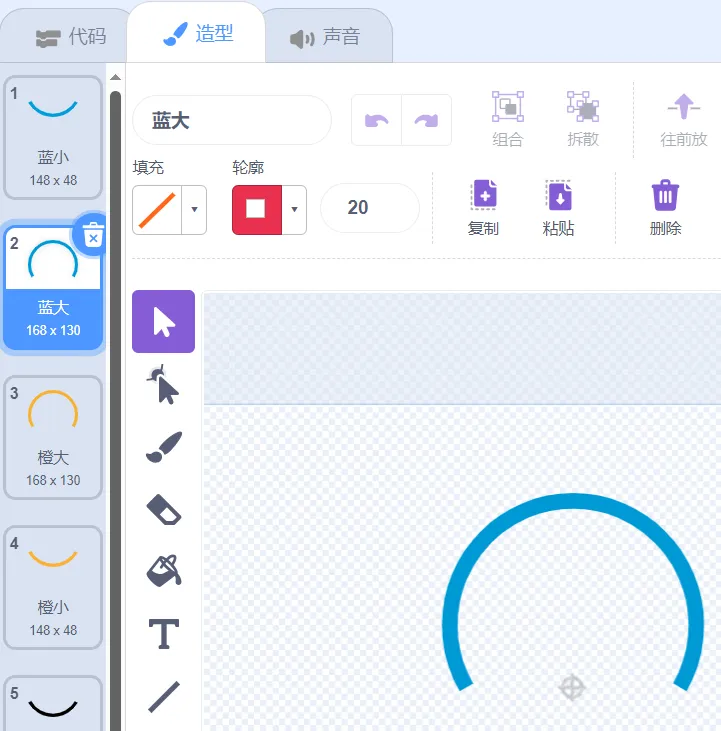This screenshot has height=731, width=721.
Task: Click the 删除 trash icon
Action: click(x=665, y=195)
